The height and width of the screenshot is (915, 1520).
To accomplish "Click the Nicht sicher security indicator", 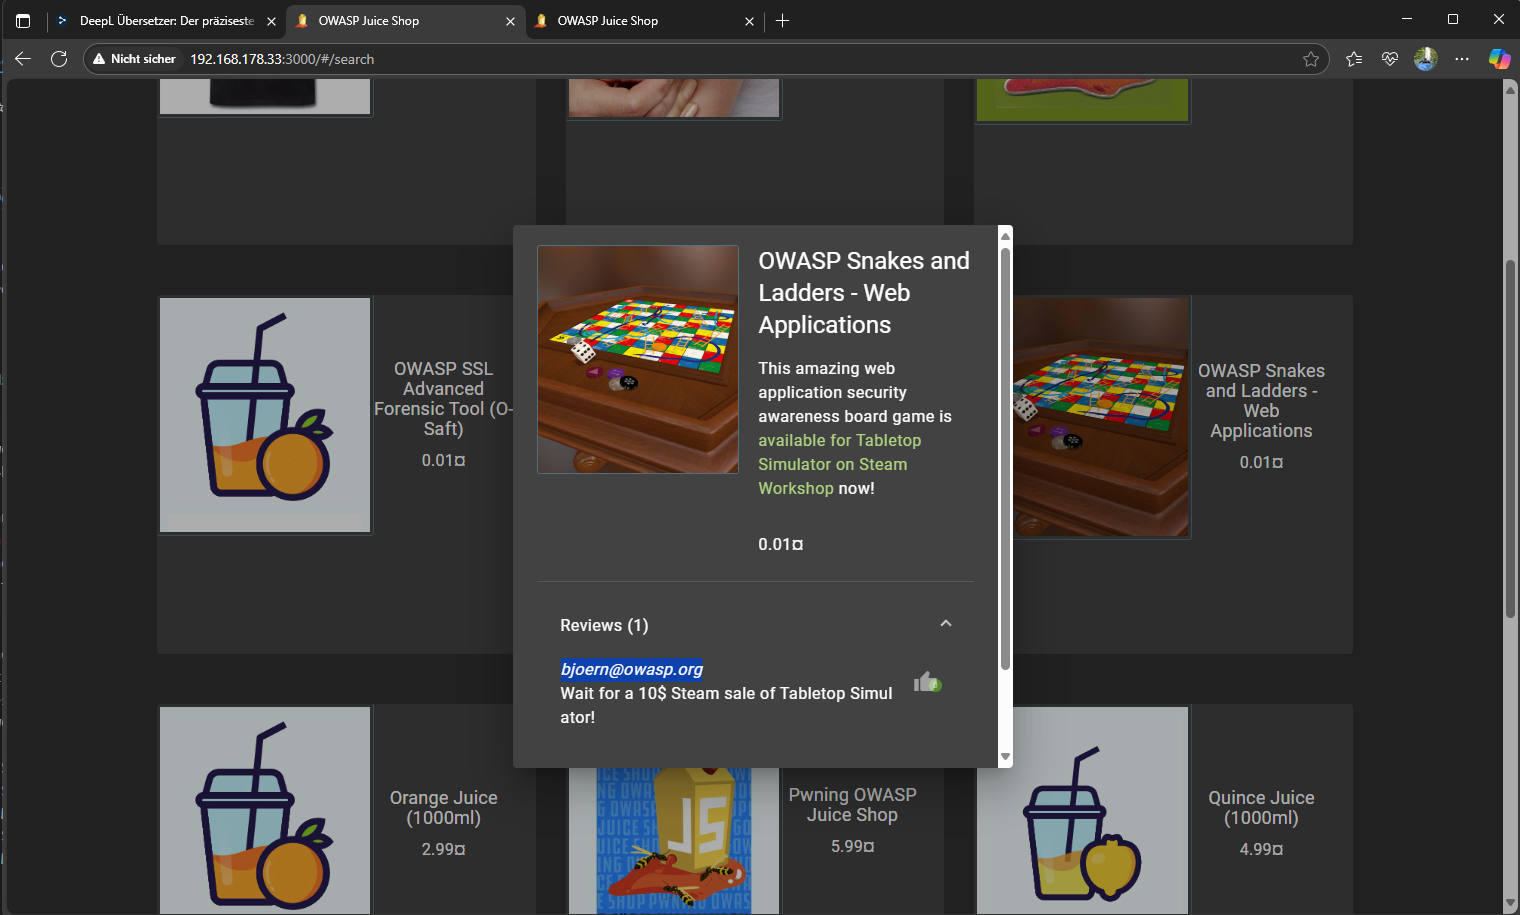I will click(x=134, y=59).
